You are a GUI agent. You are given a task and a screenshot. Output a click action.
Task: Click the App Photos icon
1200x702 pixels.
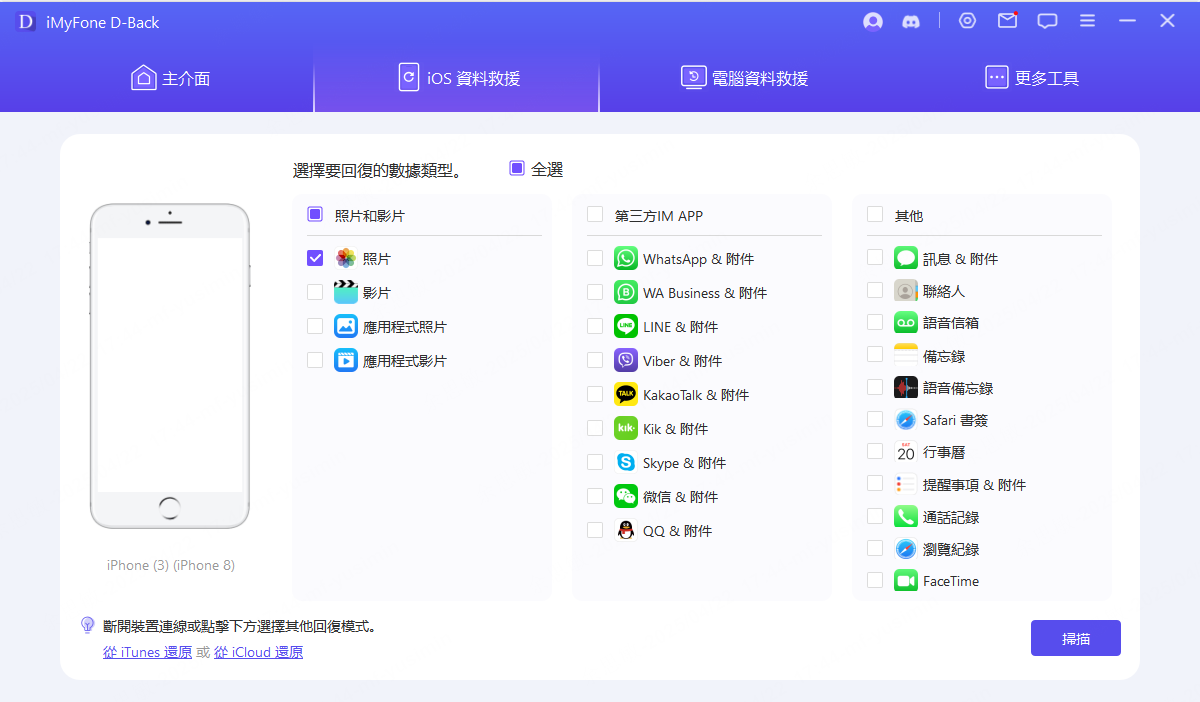[346, 326]
